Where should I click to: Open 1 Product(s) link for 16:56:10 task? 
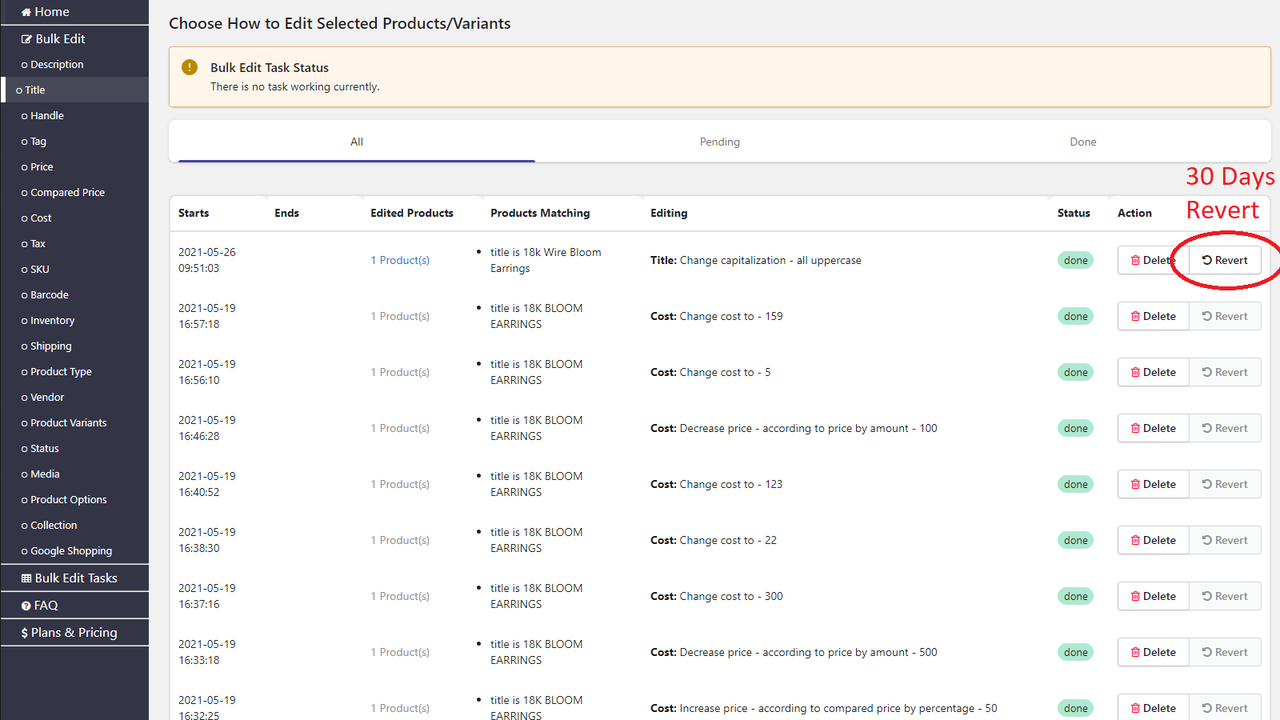pyautogui.click(x=400, y=372)
